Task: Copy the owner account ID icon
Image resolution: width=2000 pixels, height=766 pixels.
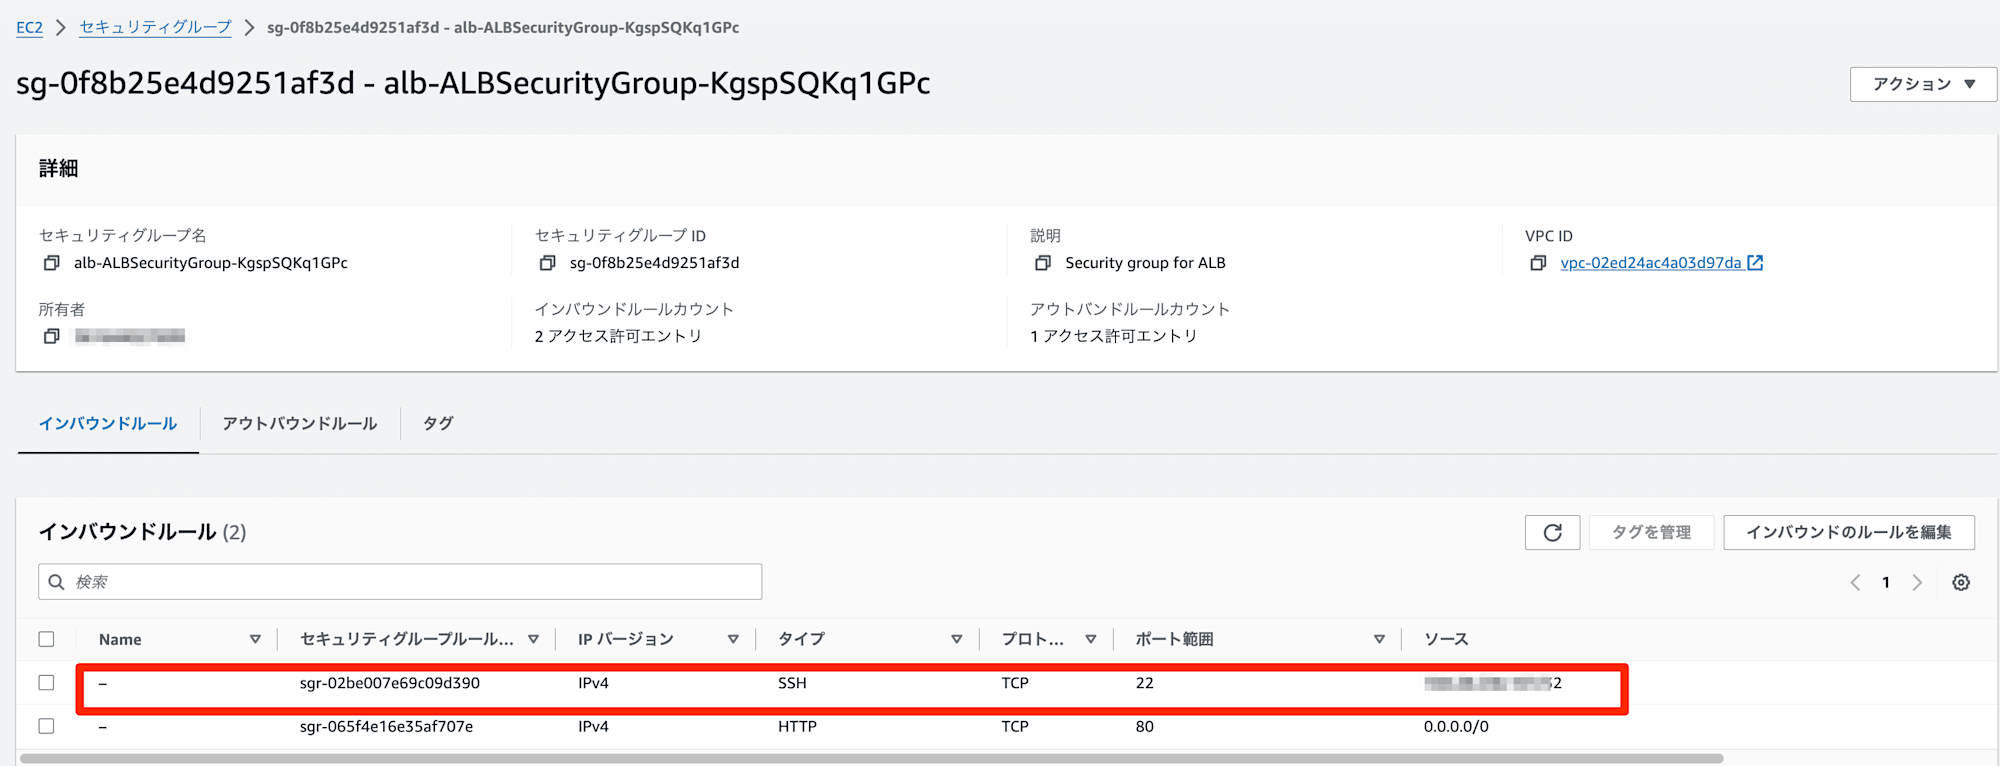Action: (52, 336)
